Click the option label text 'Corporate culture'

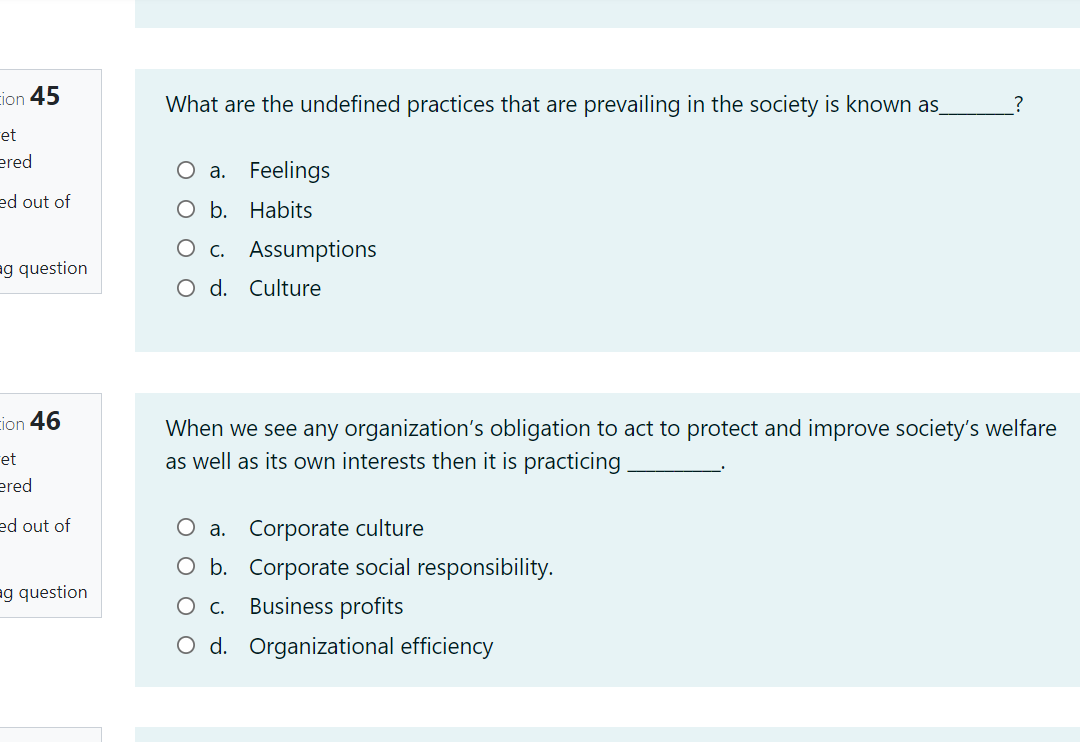point(336,528)
